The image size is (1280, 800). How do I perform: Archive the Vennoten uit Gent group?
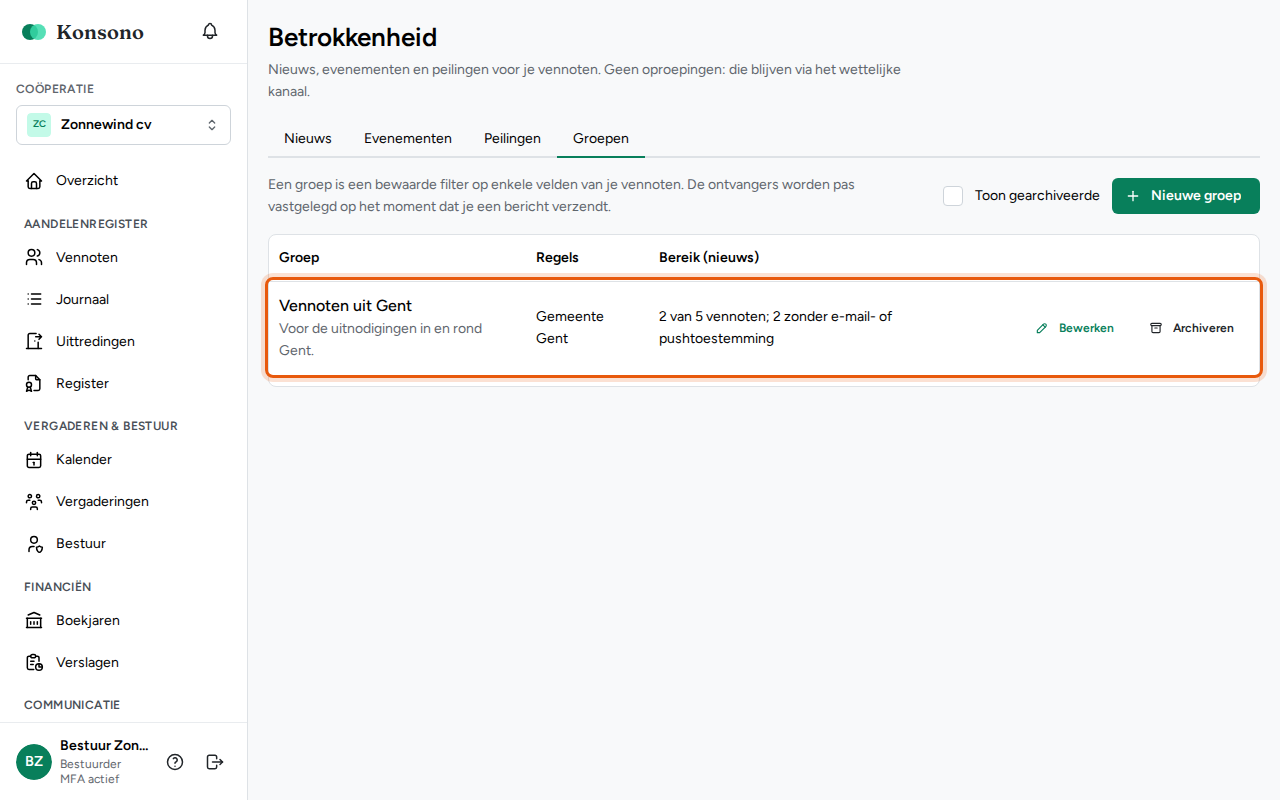1191,328
